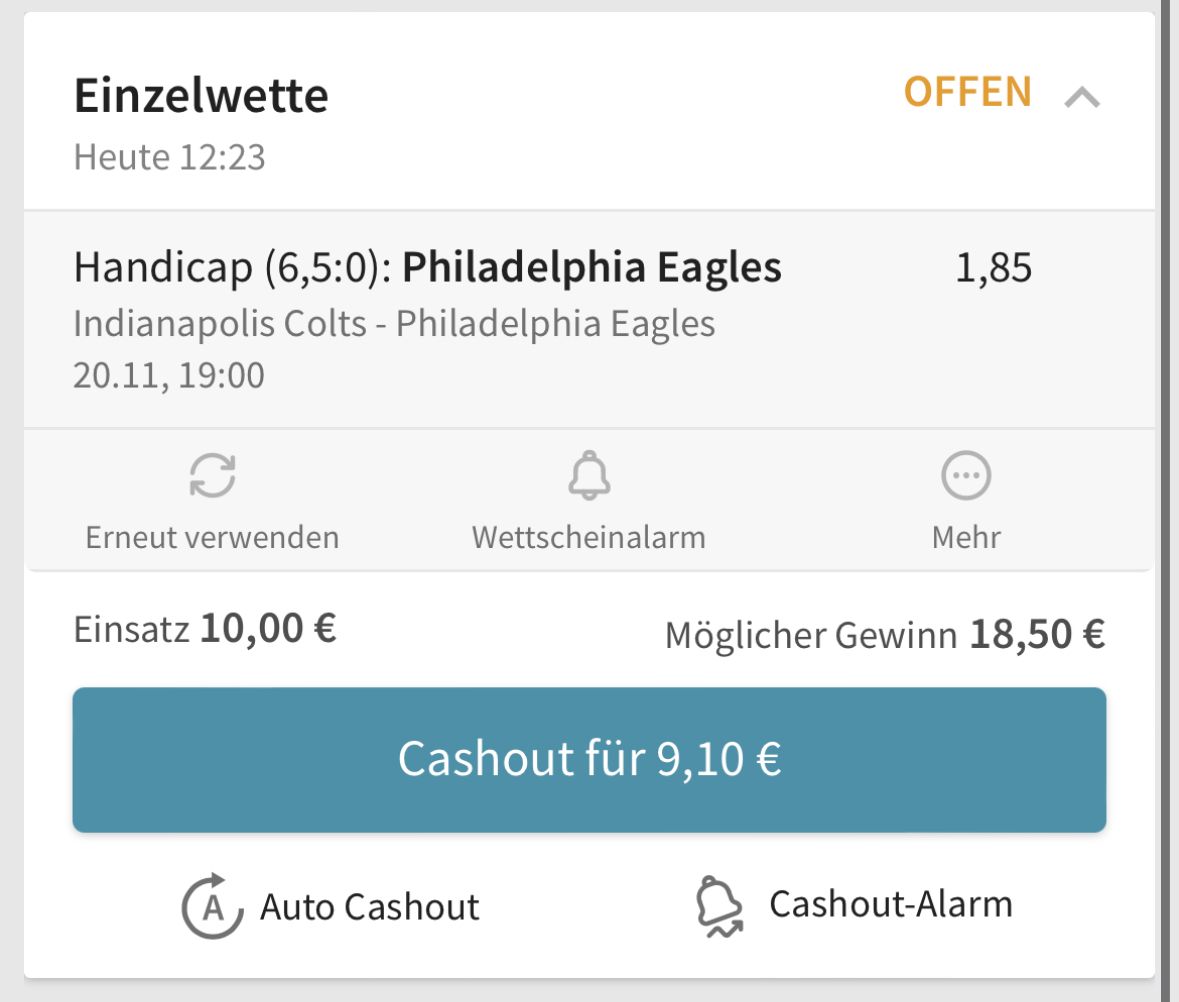Select the Erneut verwenden label
Image resolution: width=1179 pixels, height=1002 pixels.
tap(212, 537)
